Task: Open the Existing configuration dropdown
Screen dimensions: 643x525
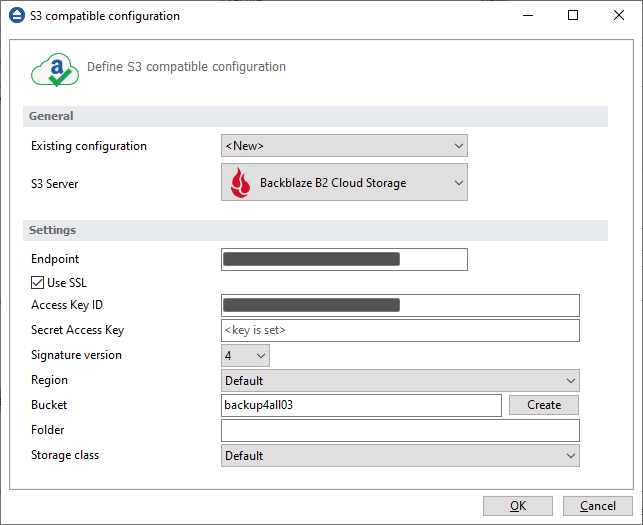Action: 344,146
